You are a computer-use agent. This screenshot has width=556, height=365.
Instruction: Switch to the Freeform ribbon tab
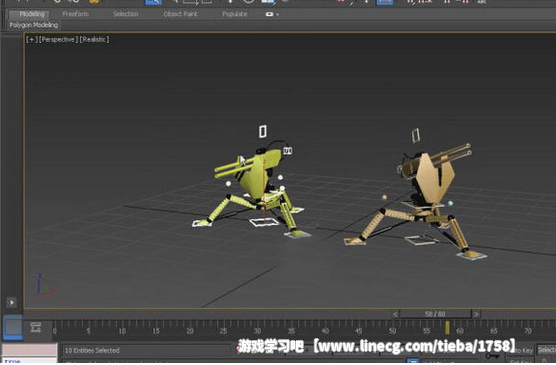[x=75, y=14]
